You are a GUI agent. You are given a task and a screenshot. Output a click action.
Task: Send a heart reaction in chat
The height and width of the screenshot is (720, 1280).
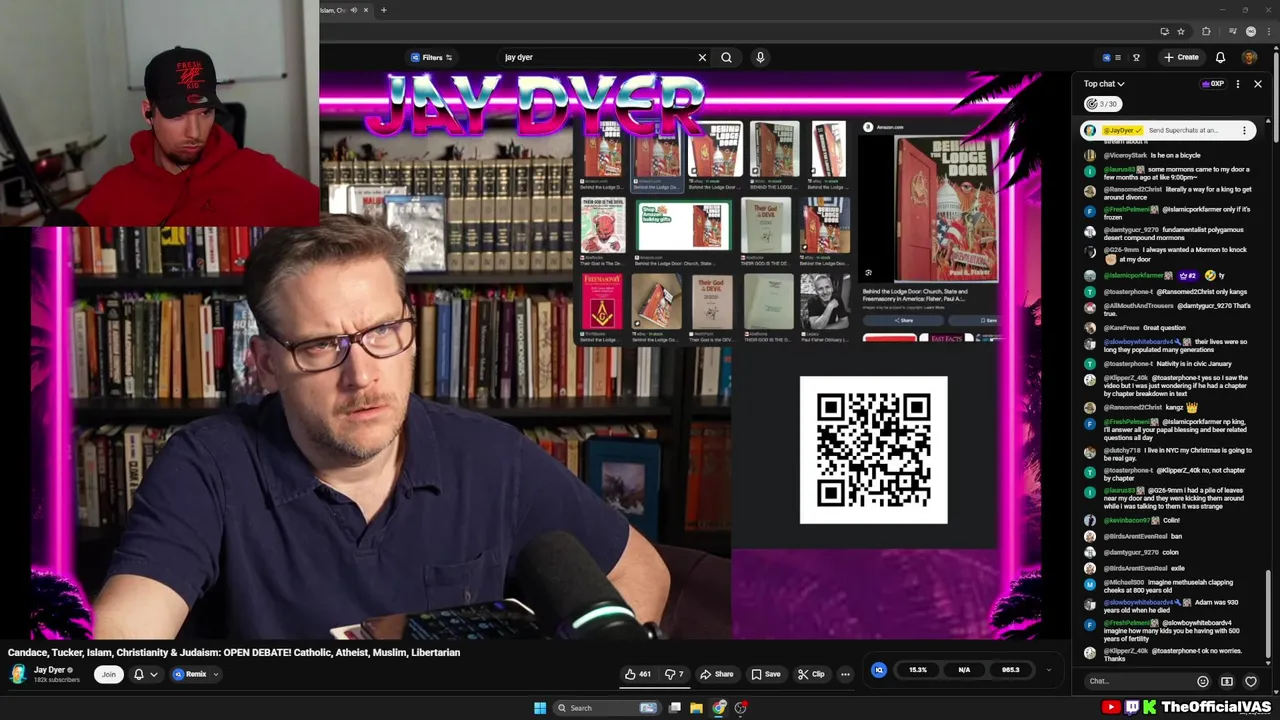[x=1251, y=681]
